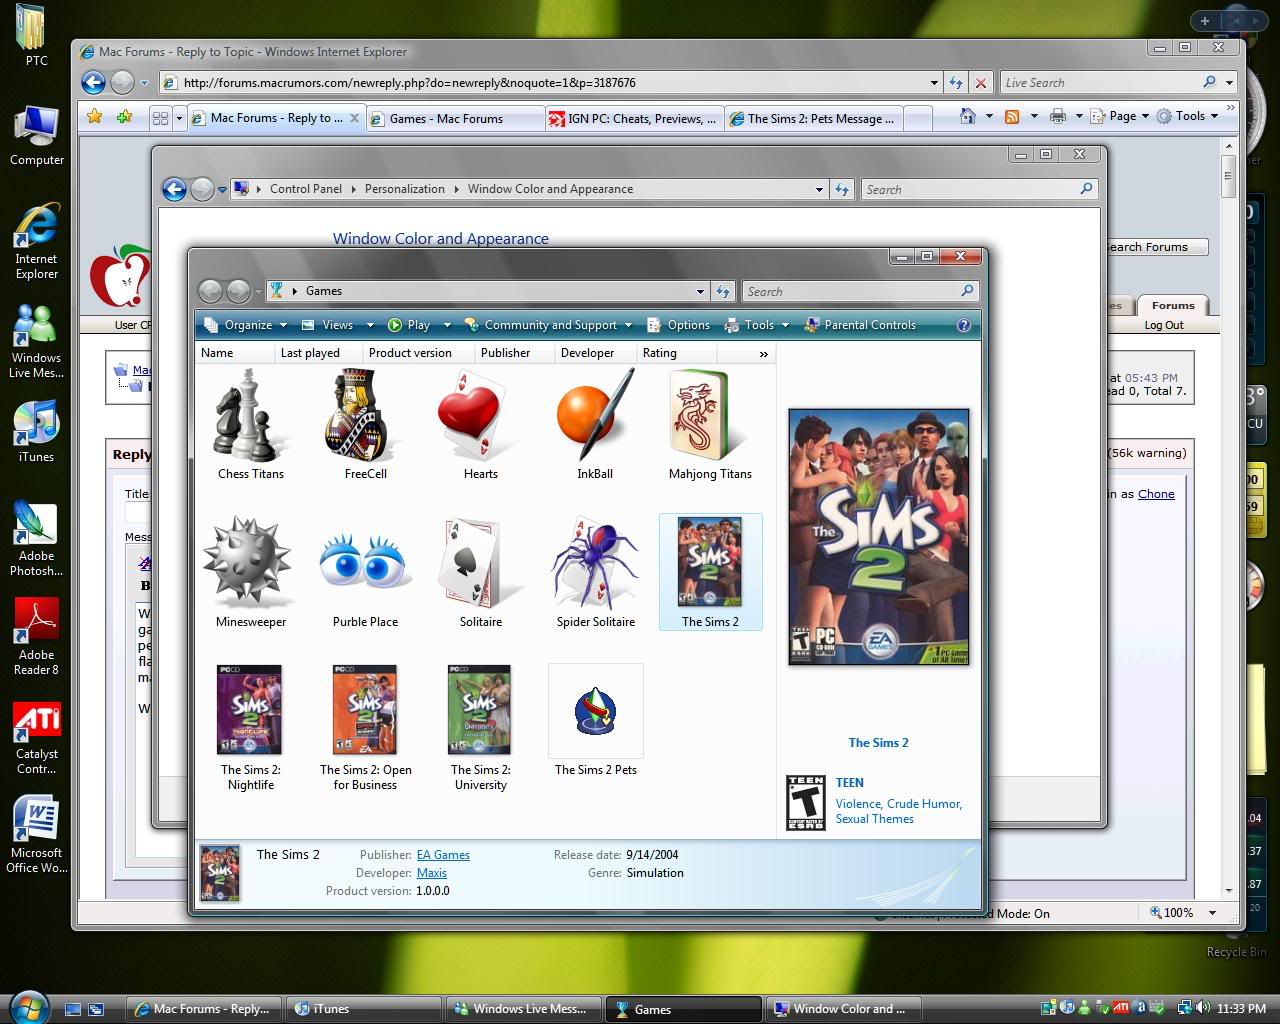The width and height of the screenshot is (1280, 1024).
Task: Open Parental Controls in Games toolbar
Action: pyautogui.click(x=859, y=325)
